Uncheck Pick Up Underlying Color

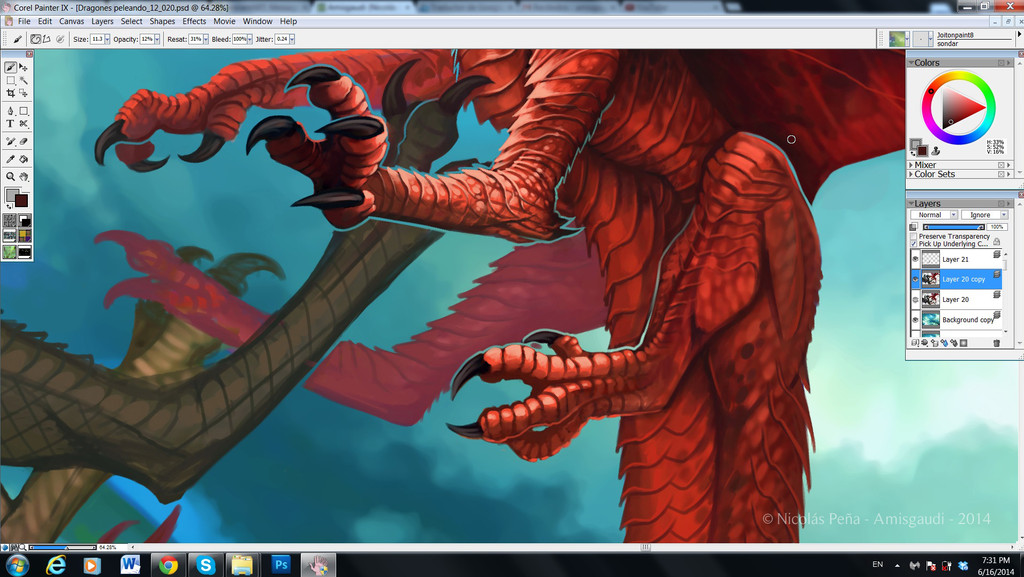914,243
